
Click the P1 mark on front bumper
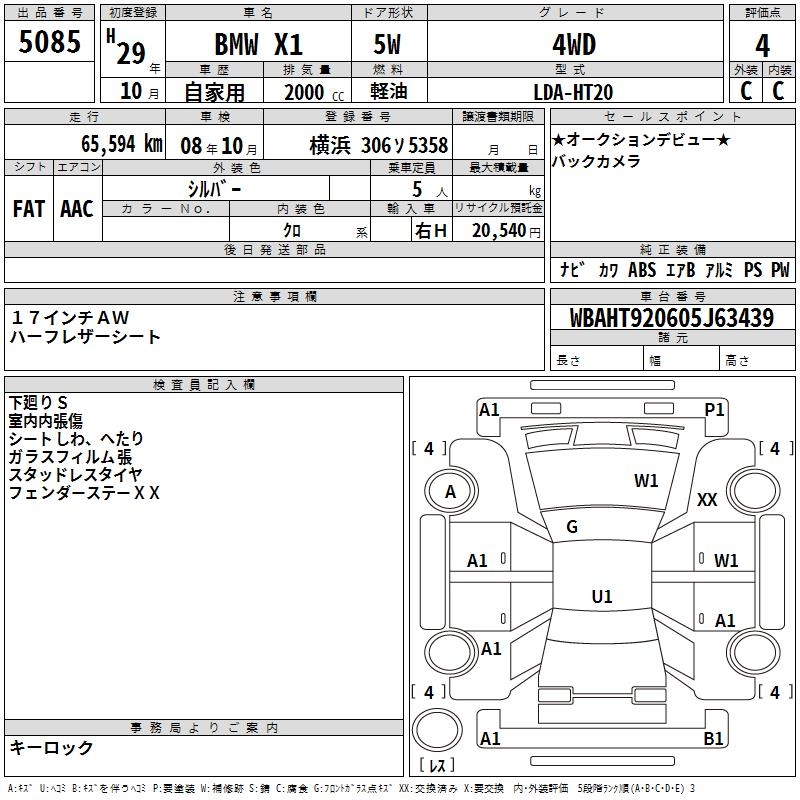pos(714,409)
